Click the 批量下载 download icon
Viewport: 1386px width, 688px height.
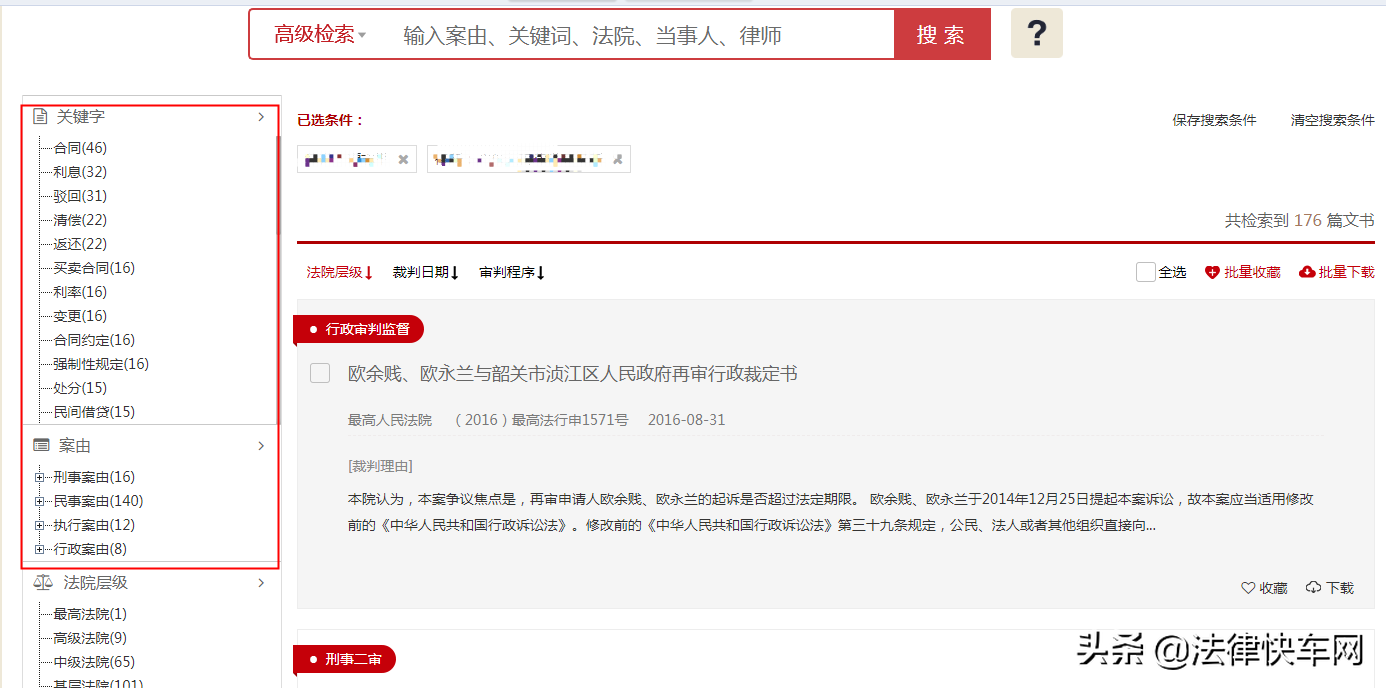[x=1306, y=271]
